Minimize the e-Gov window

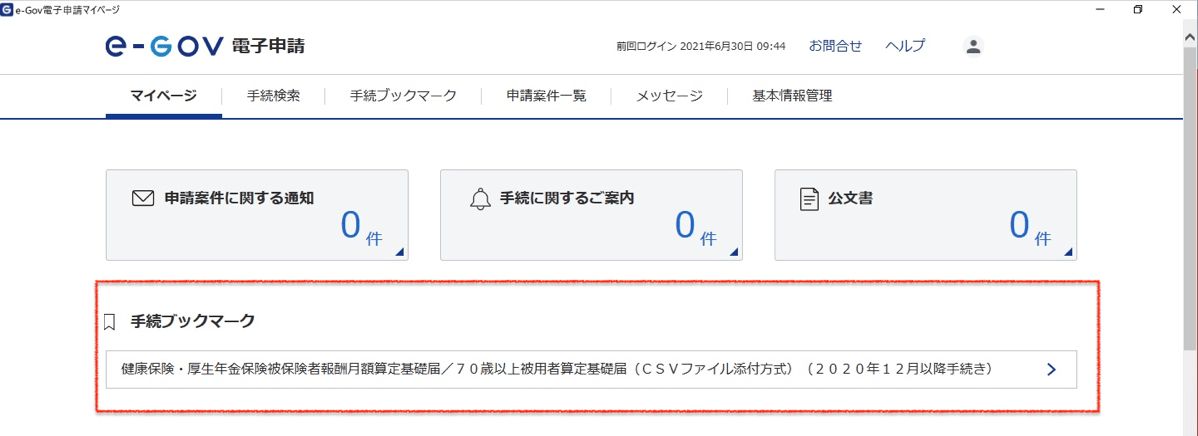(1099, 9)
